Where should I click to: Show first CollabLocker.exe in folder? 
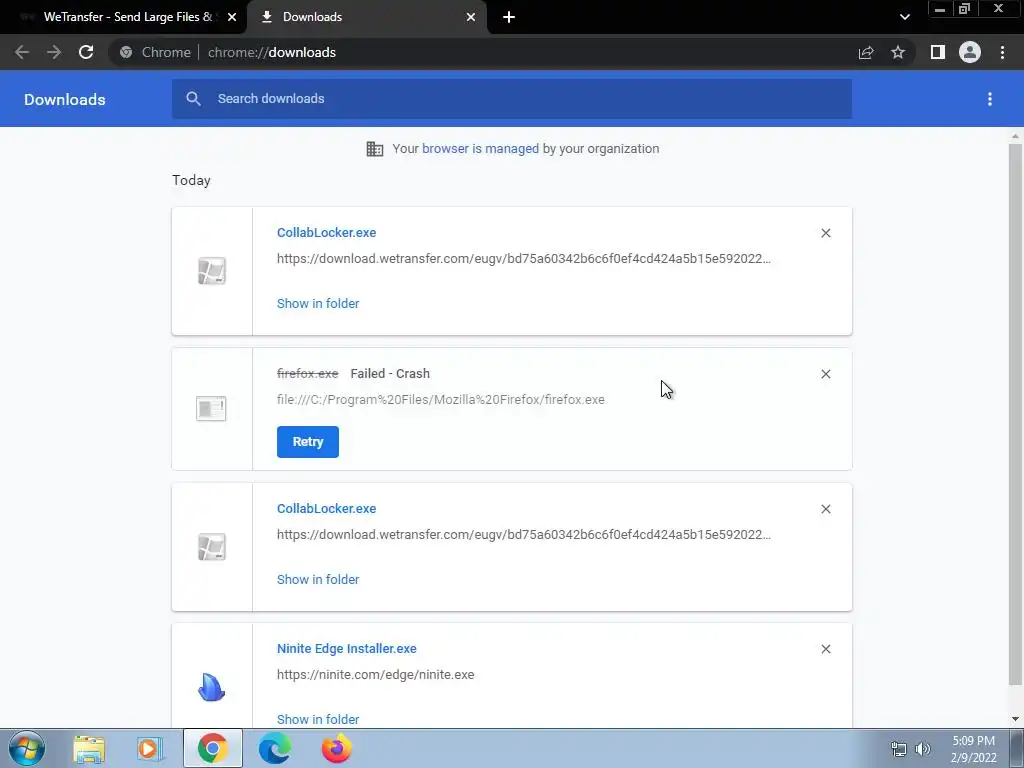point(318,304)
